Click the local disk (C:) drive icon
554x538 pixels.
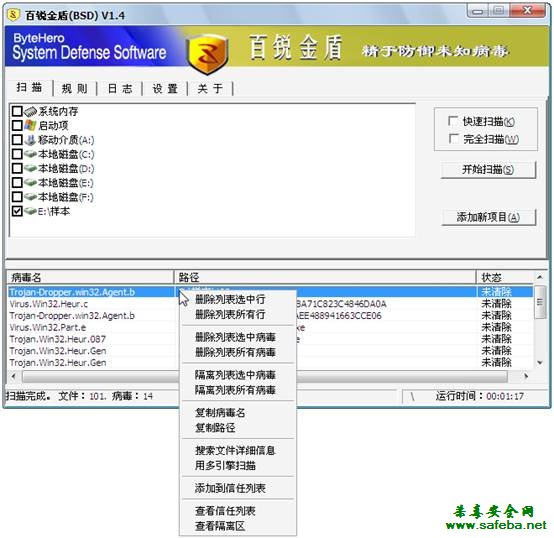(30, 154)
